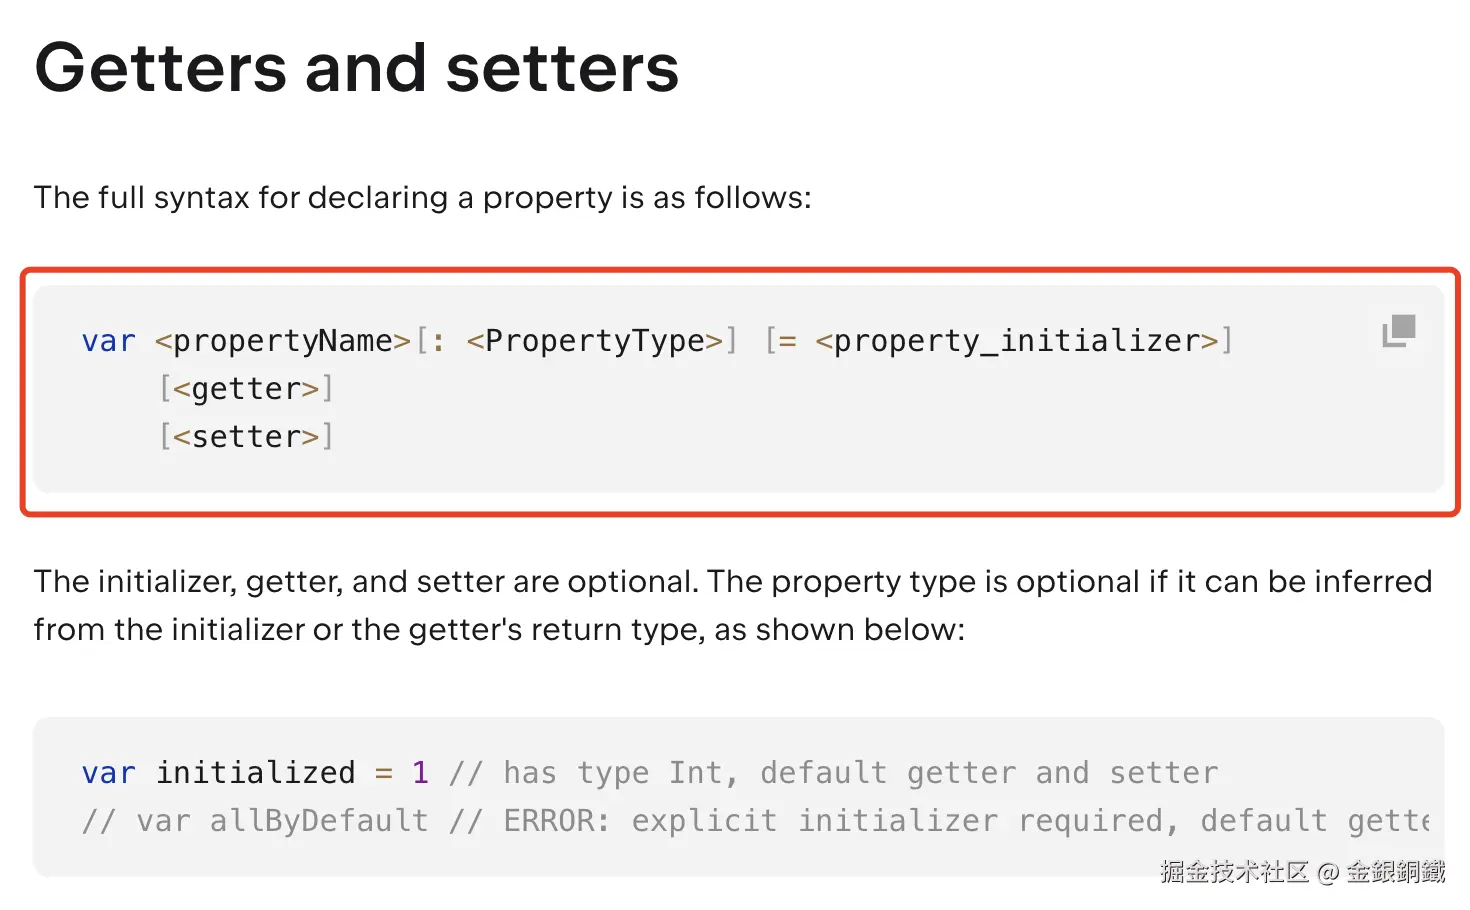The height and width of the screenshot is (910, 1470).
Task: Click the word "initialized" in the second code block
Action: (255, 773)
